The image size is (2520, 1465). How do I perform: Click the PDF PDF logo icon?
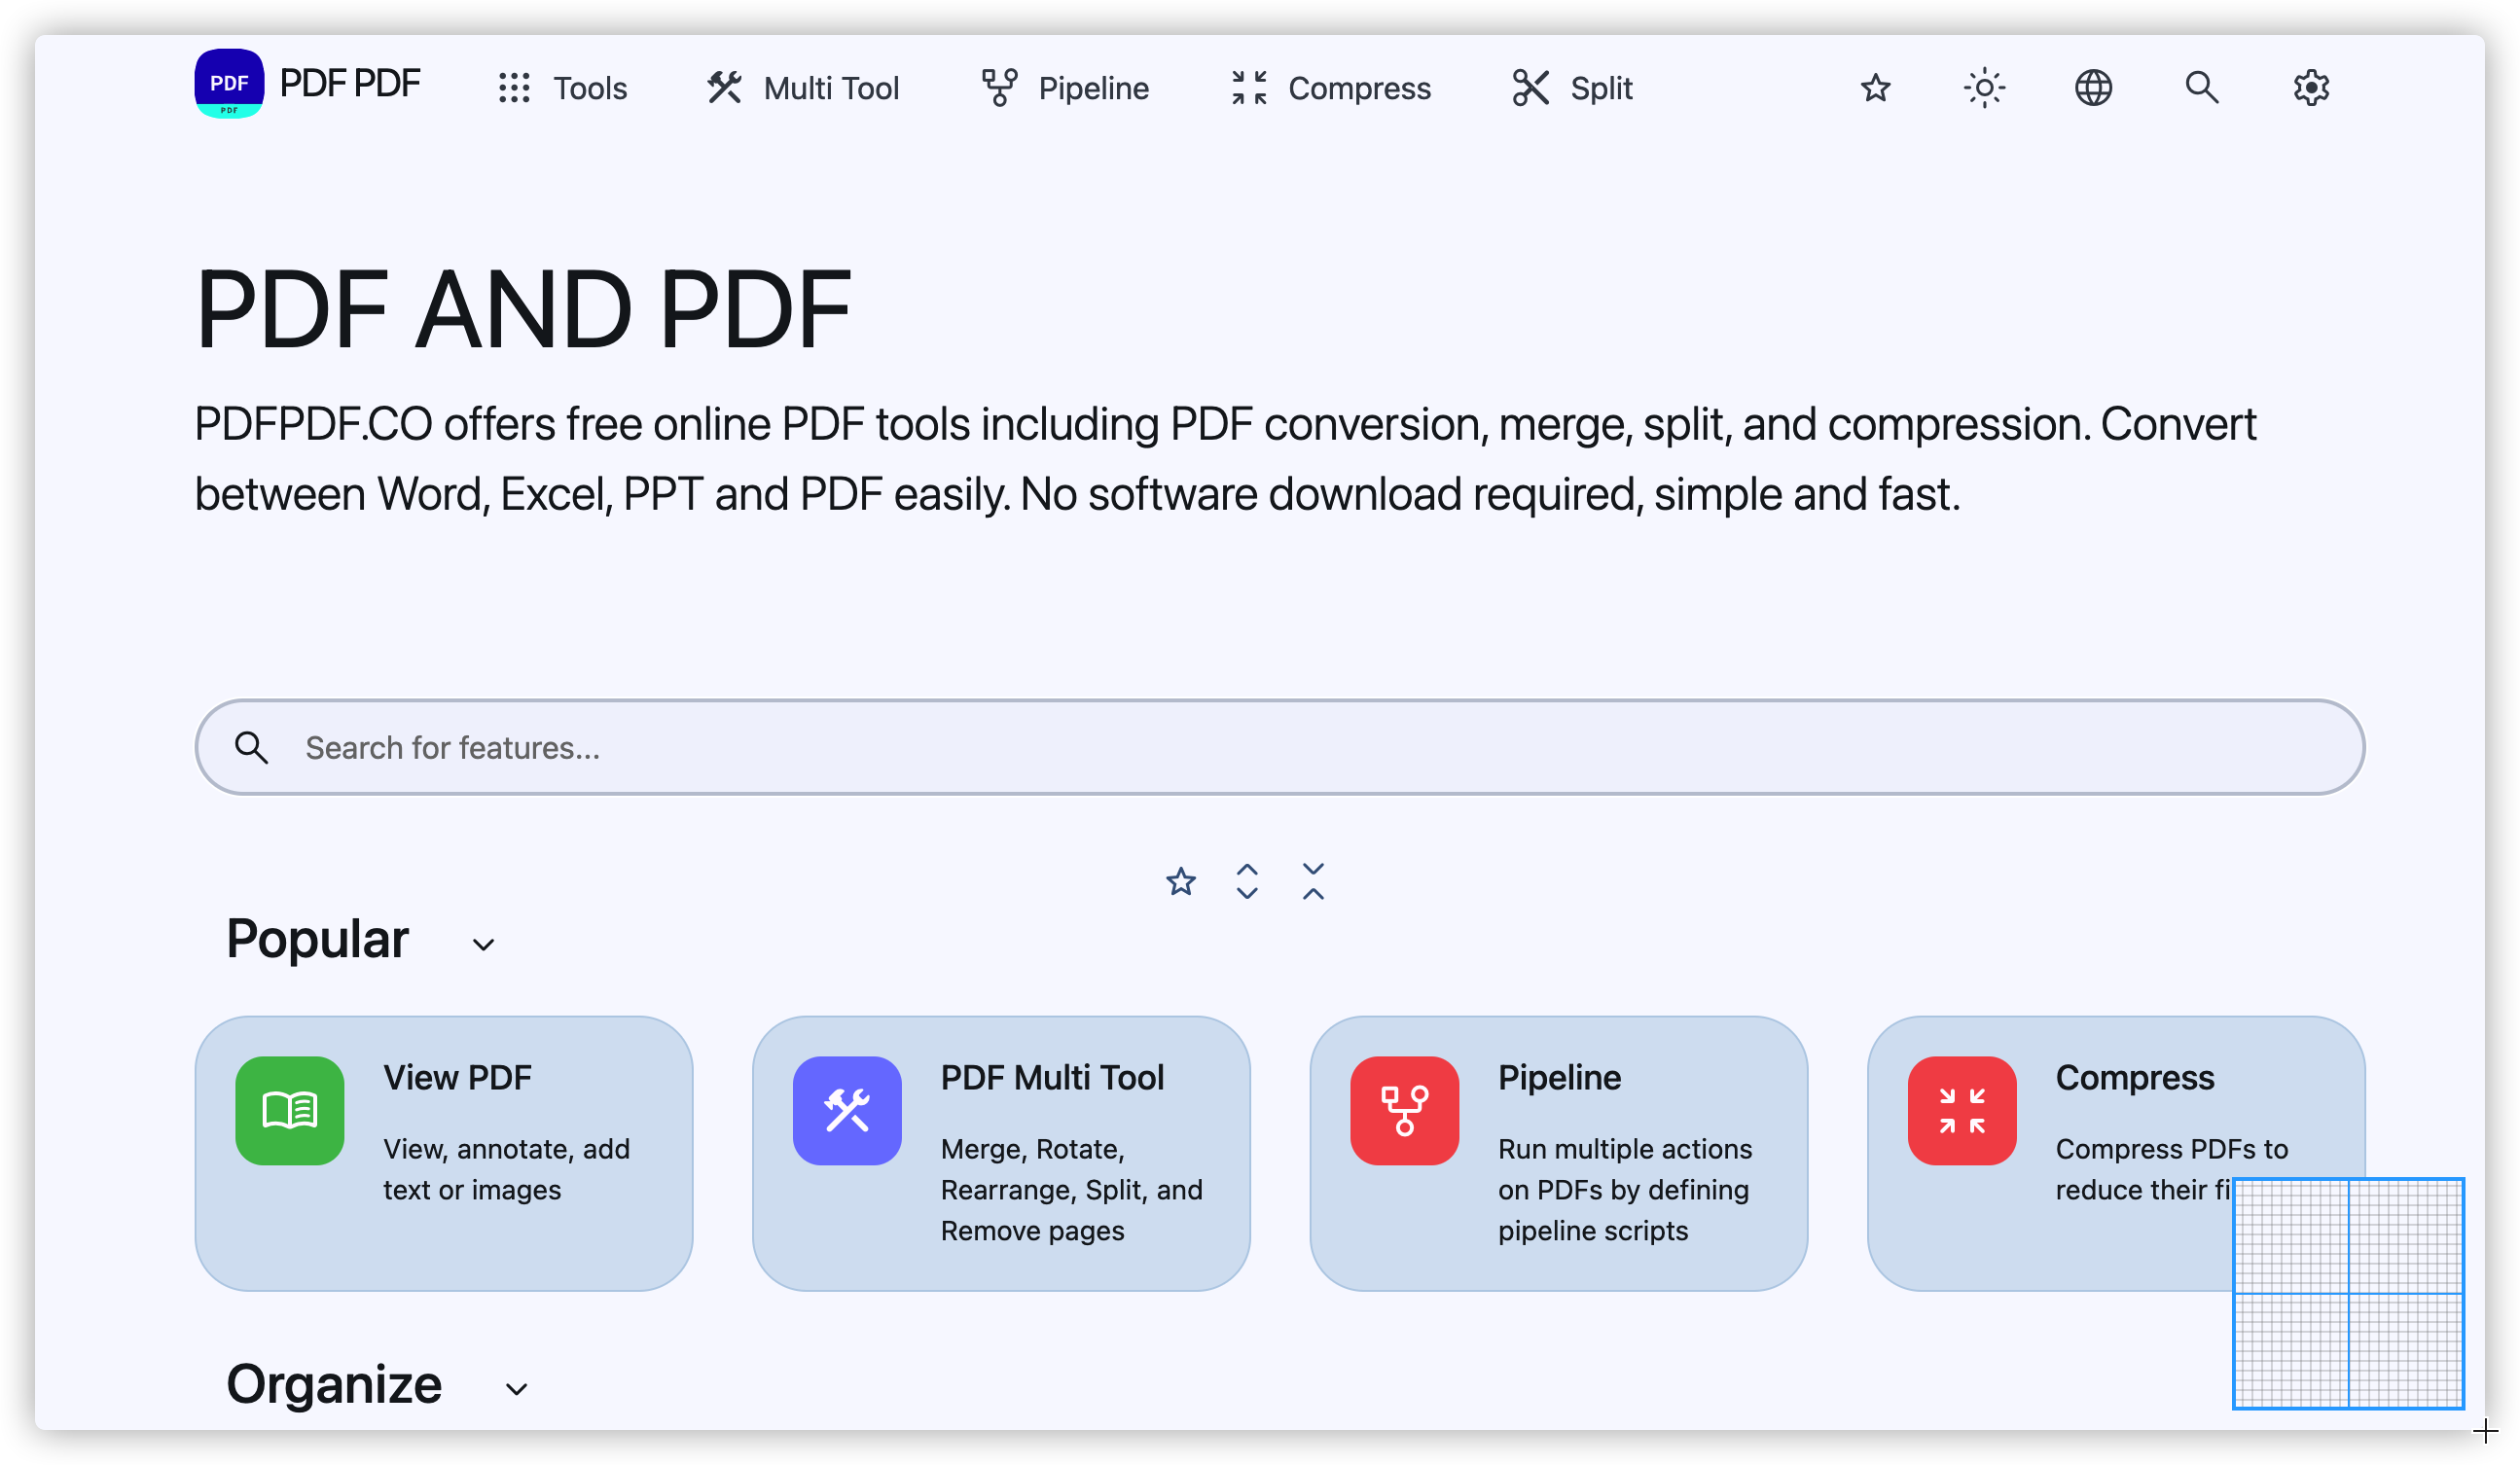click(229, 84)
